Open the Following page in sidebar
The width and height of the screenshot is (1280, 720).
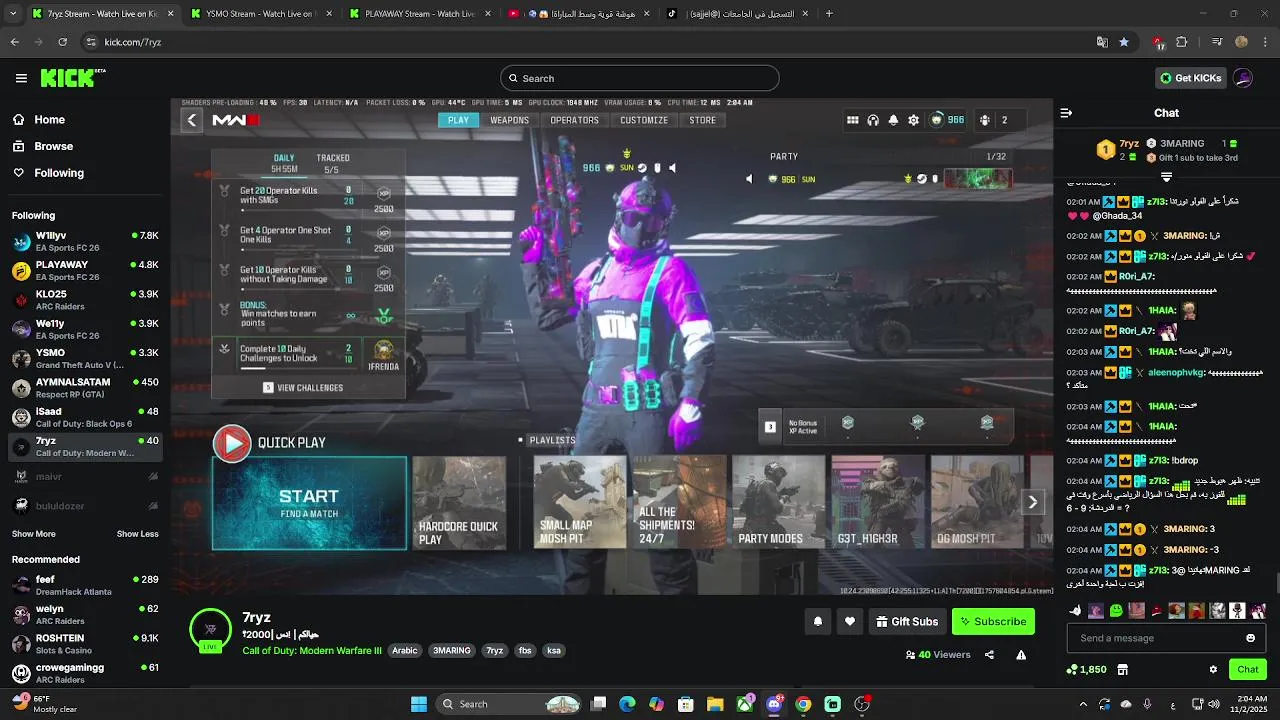click(x=58, y=173)
